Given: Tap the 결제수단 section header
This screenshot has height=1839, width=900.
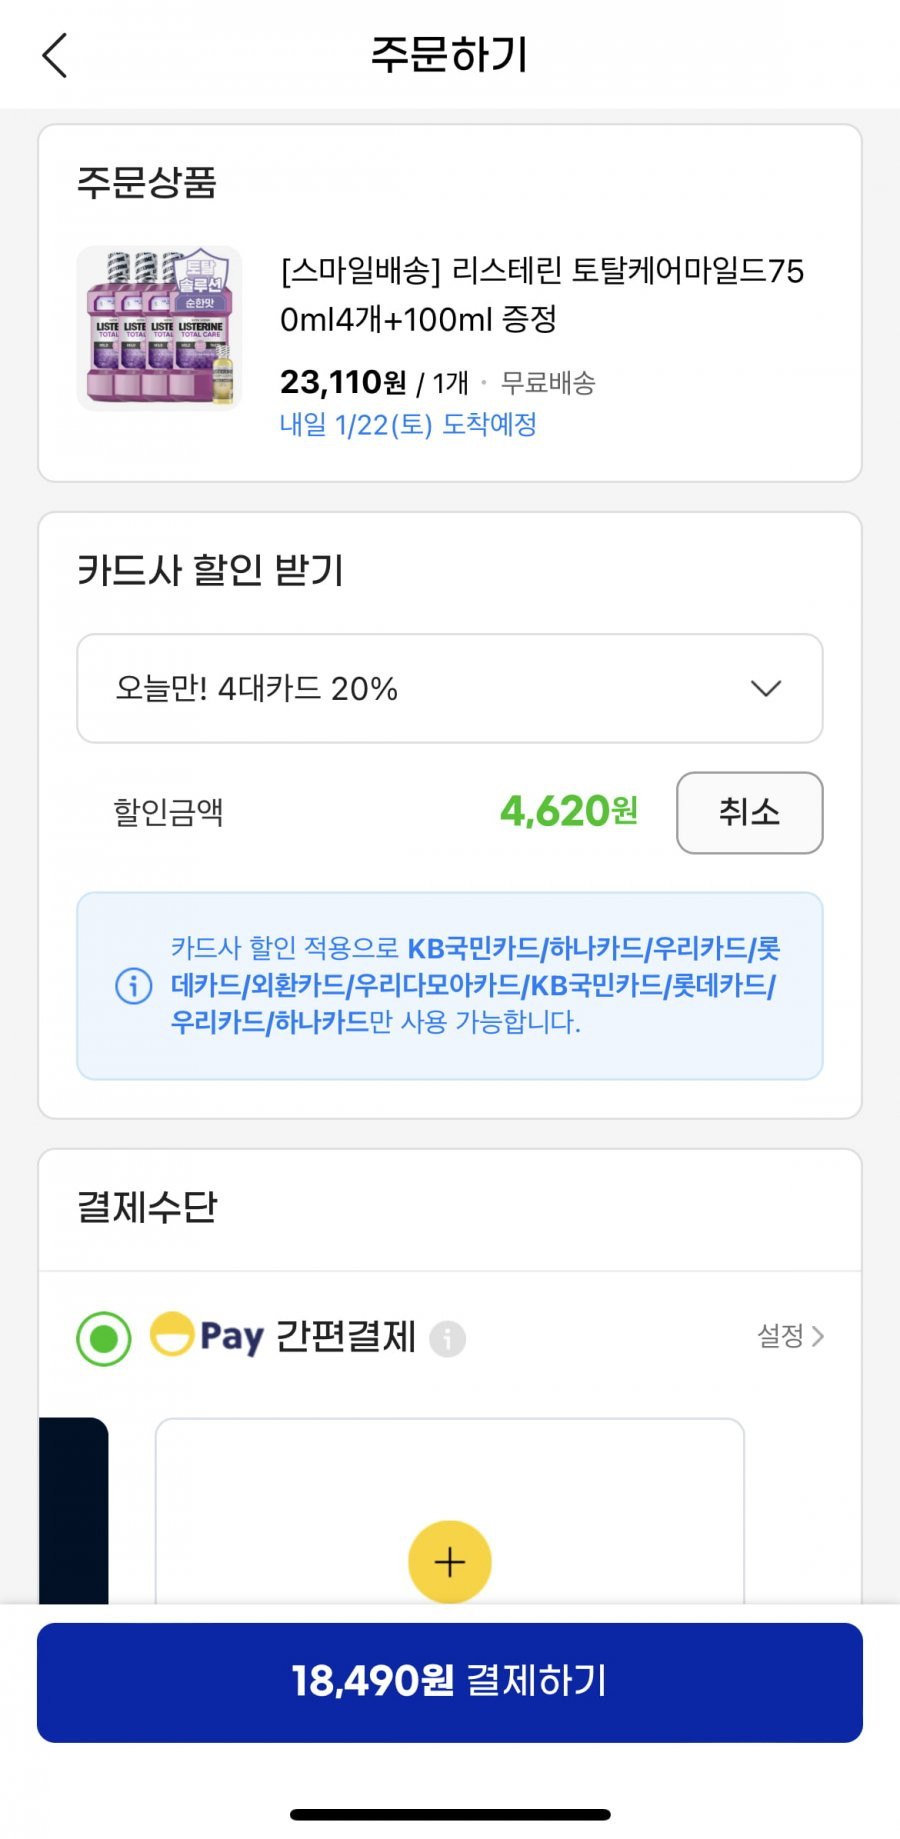Looking at the screenshot, I should pyautogui.click(x=147, y=1207).
